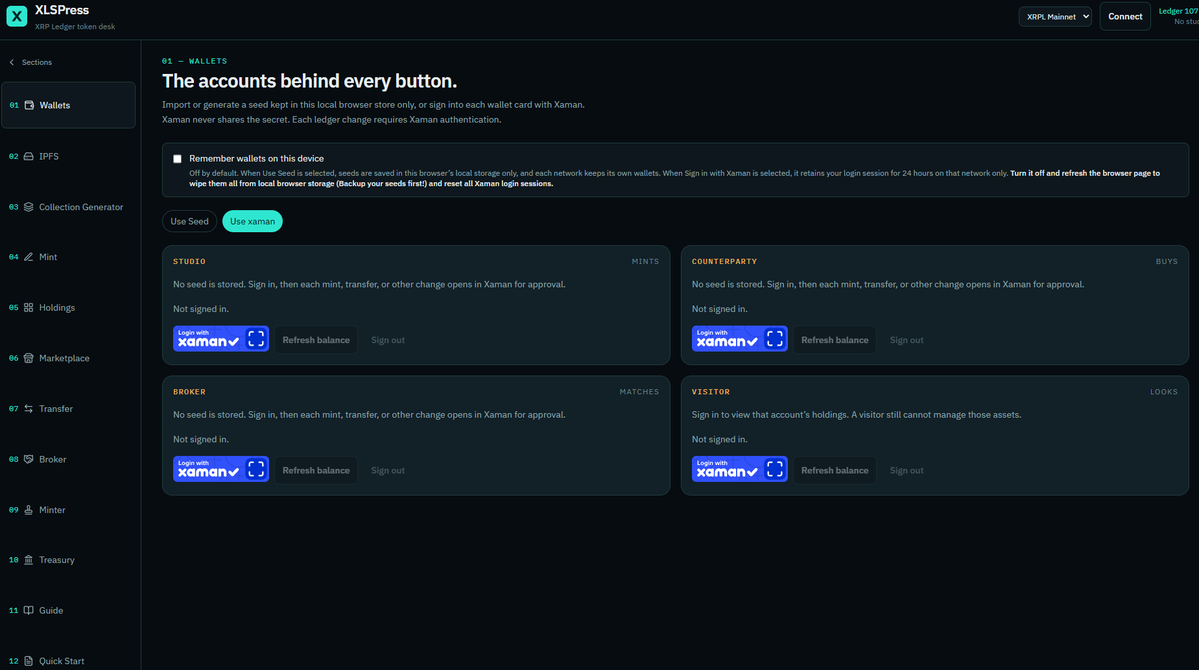Click the STUDIO card heading

coord(189,262)
